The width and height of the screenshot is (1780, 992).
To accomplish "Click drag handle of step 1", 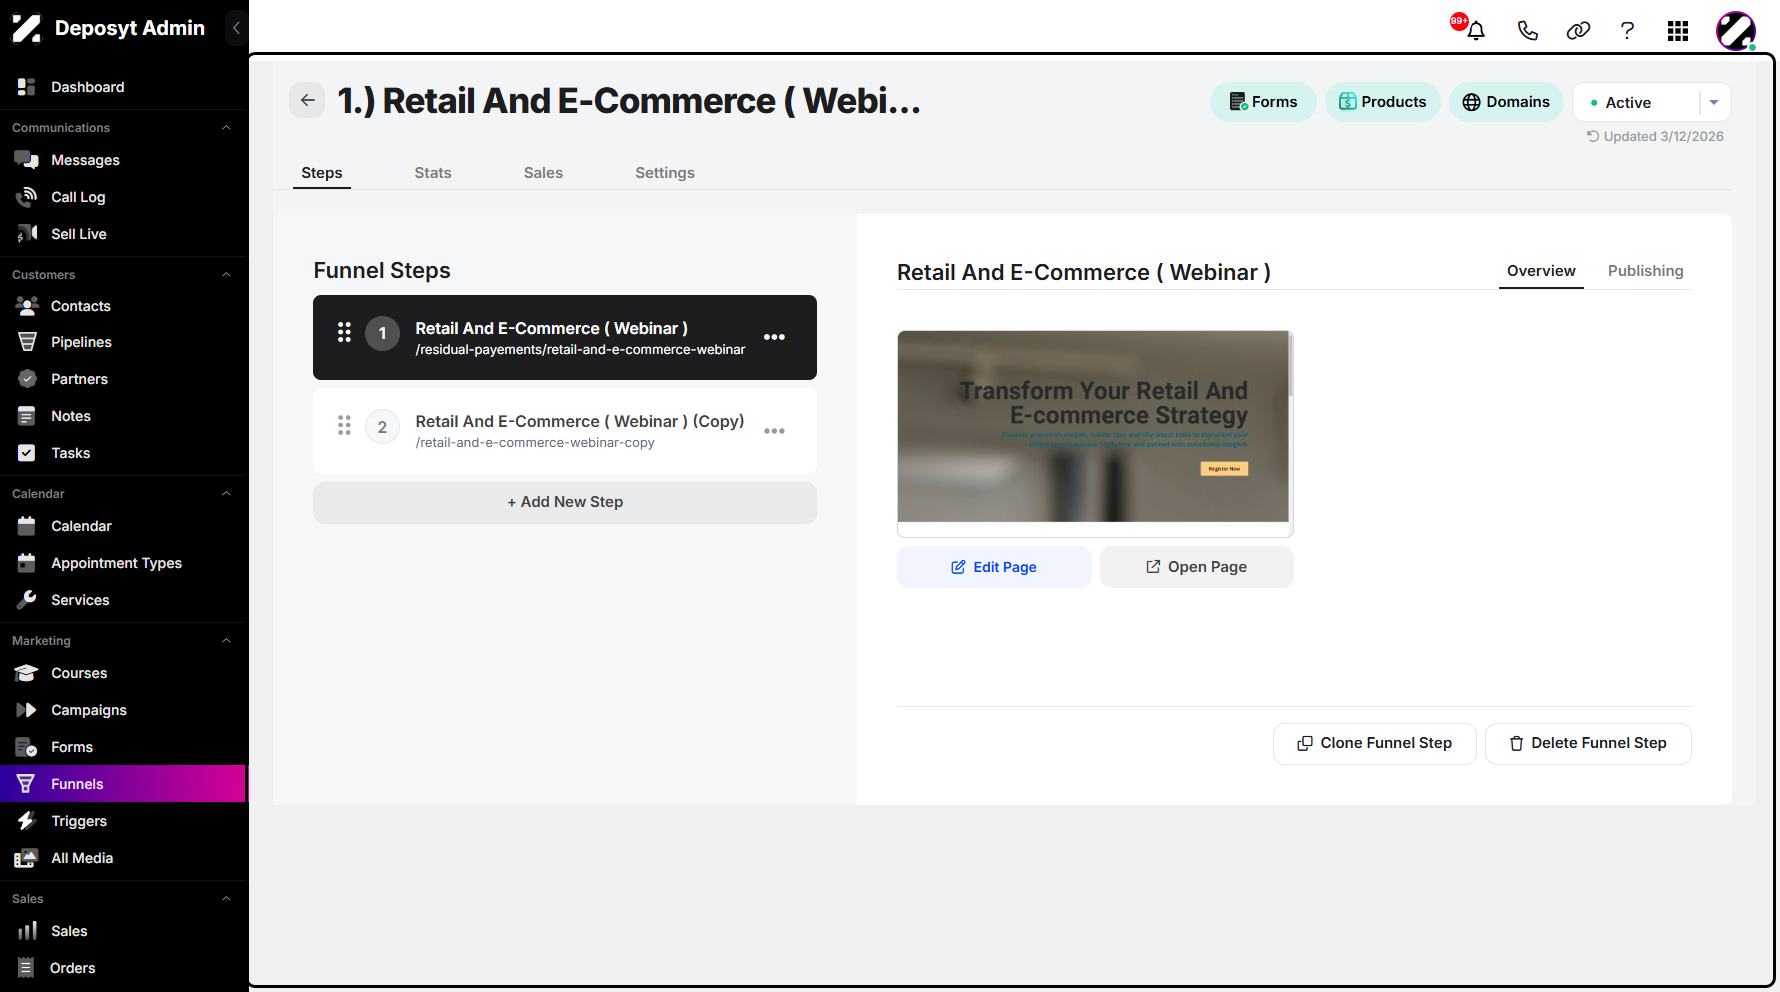I will click(x=344, y=332).
